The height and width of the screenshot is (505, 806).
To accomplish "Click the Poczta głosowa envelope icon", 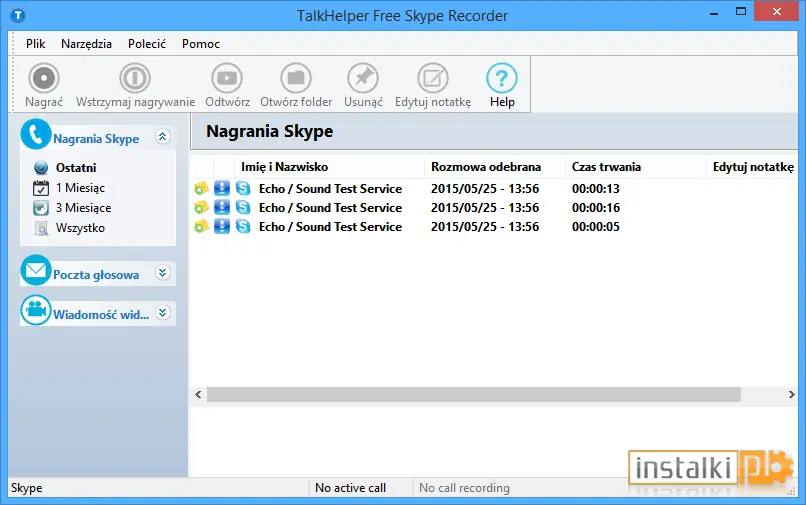I will [35, 270].
